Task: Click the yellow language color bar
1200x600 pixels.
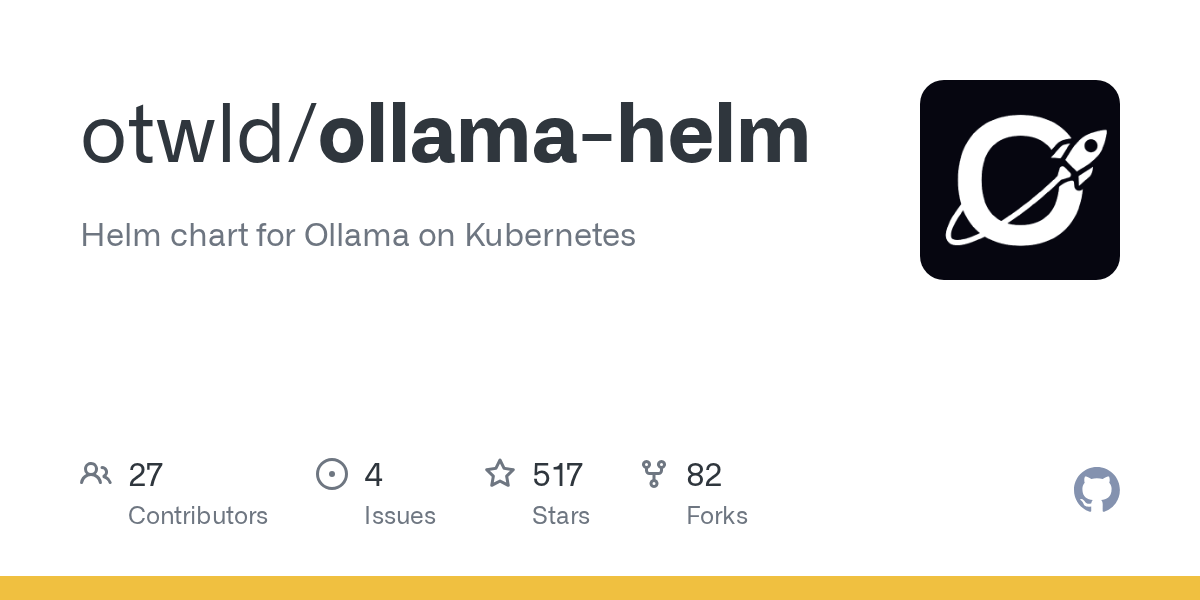Action: tap(600, 588)
